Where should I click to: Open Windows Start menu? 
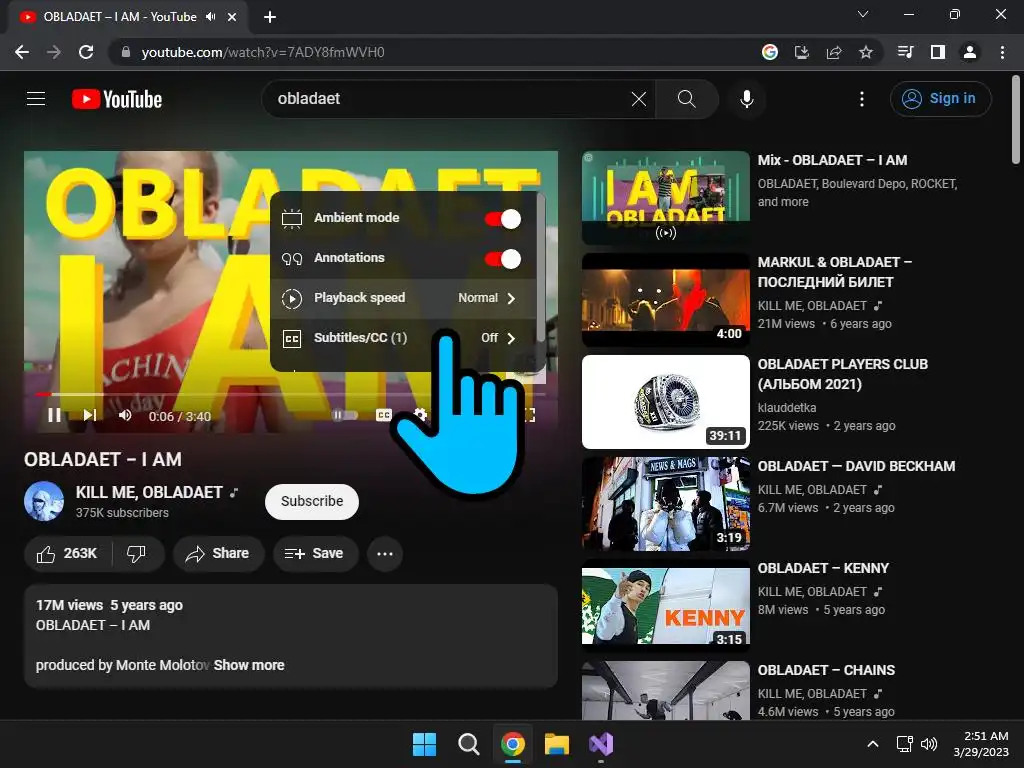coord(424,744)
